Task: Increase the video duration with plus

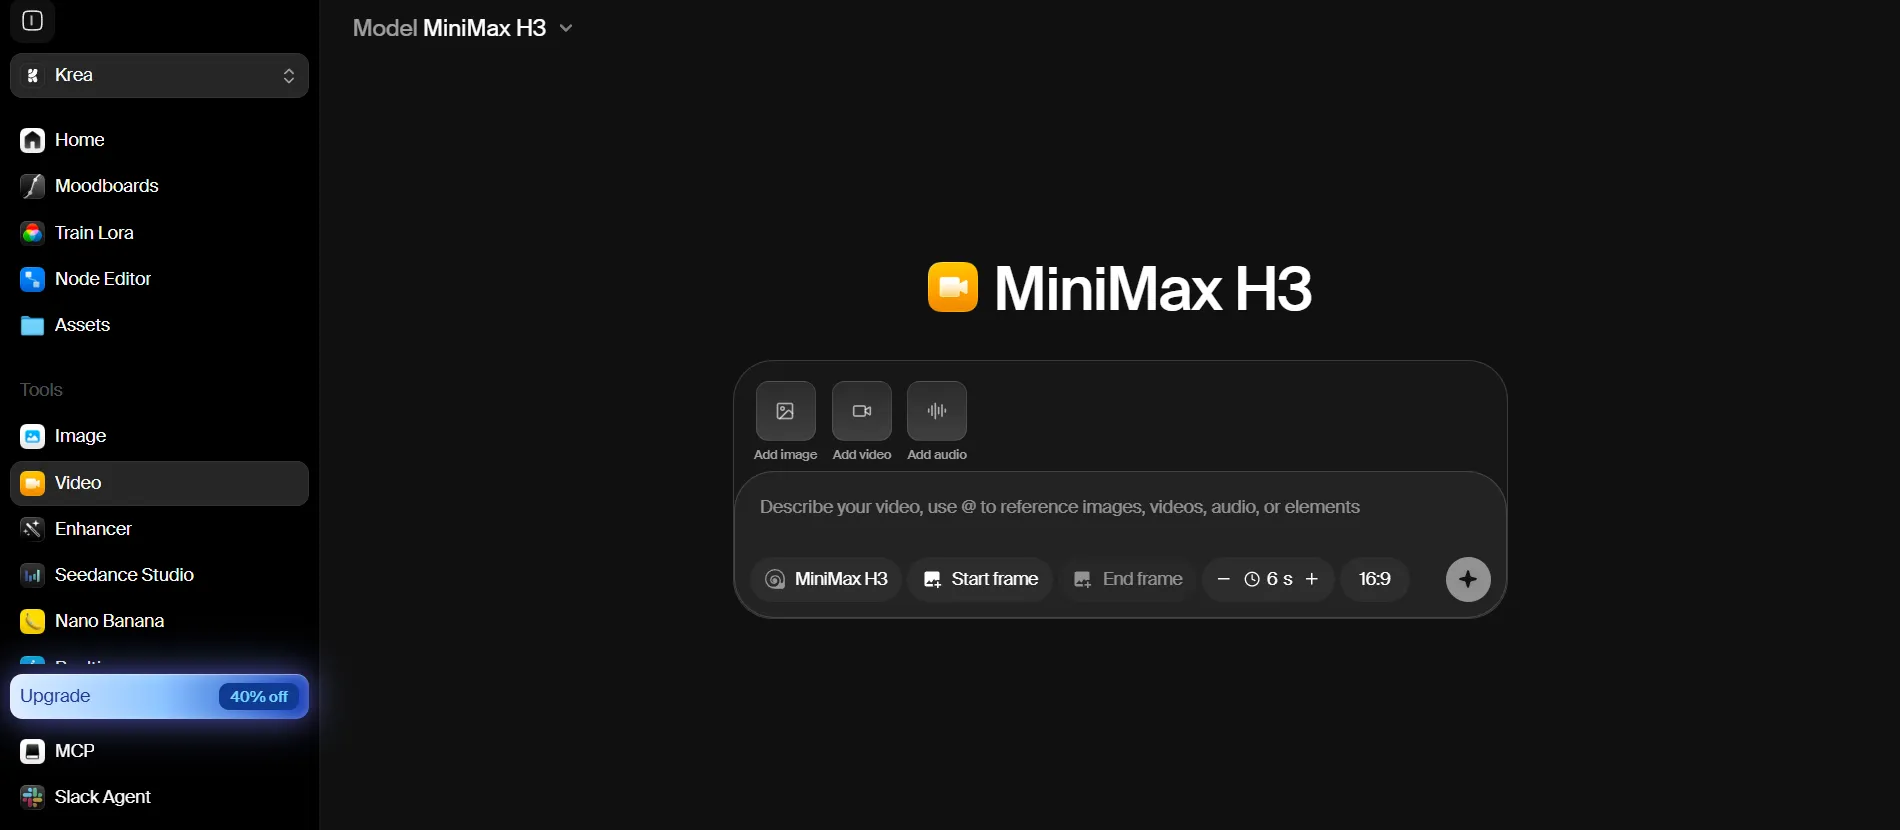Action: (1312, 579)
